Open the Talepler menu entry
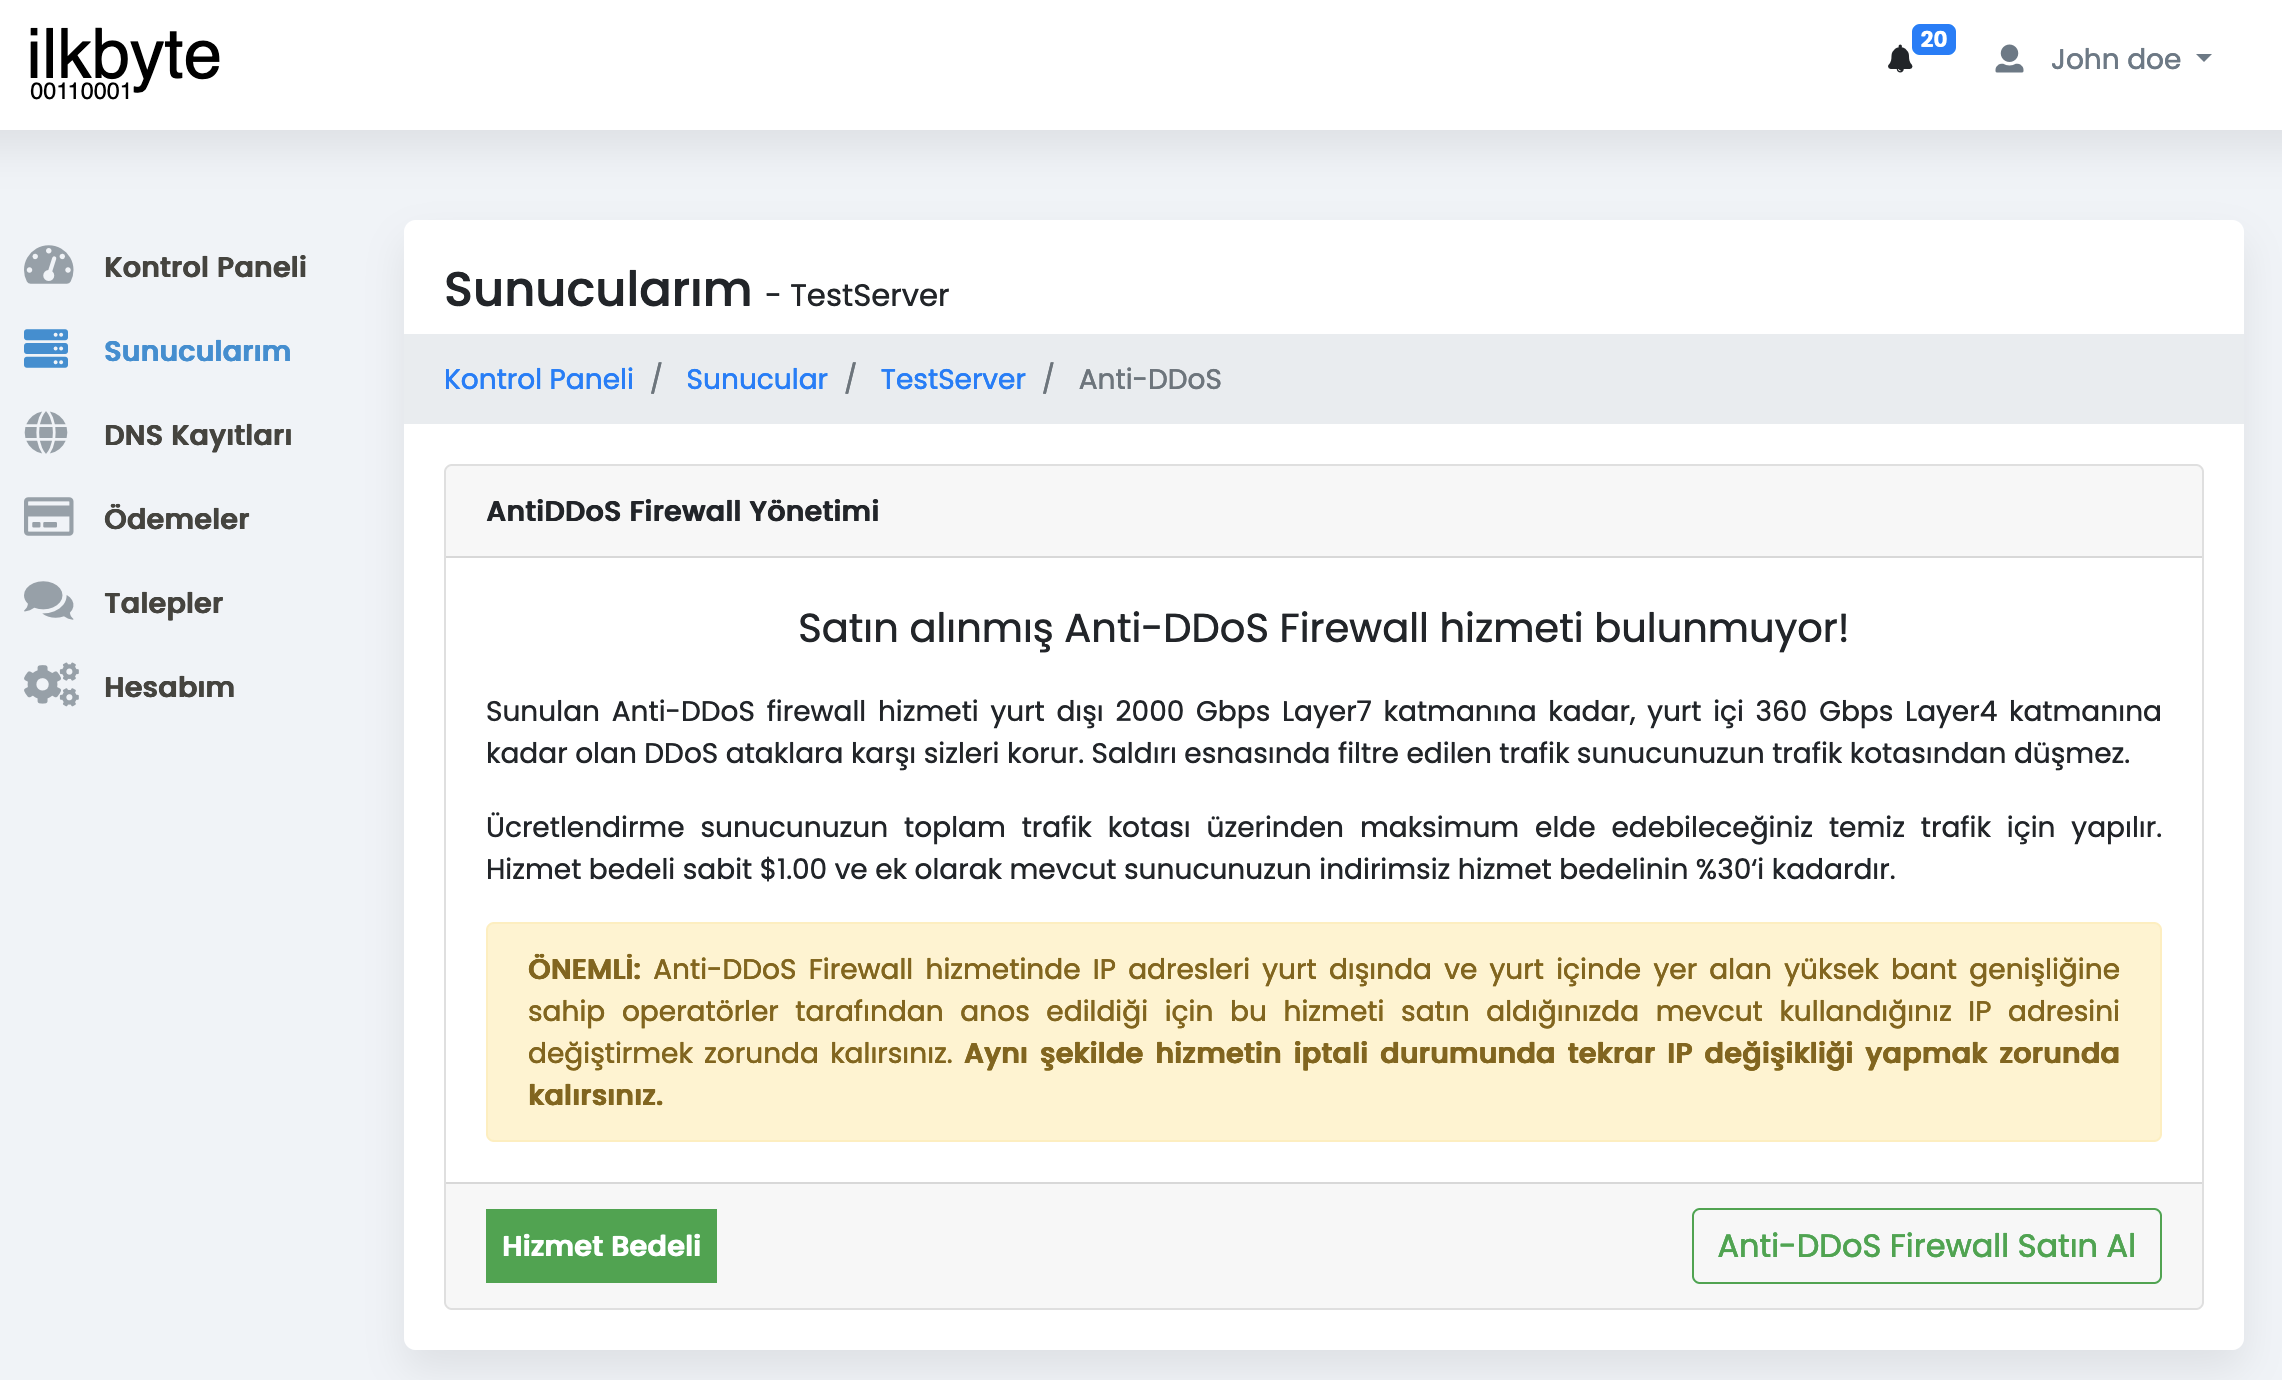 pyautogui.click(x=163, y=603)
